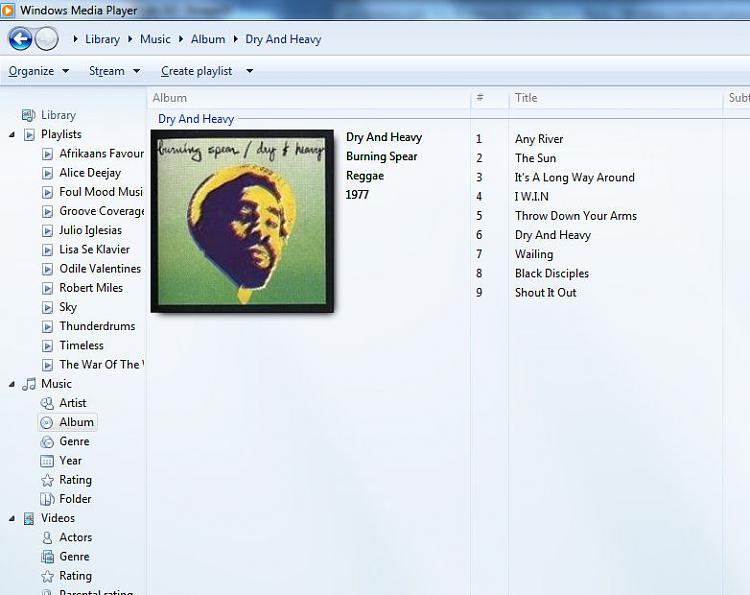
Task: Click the Robert Miles playlist icon
Action: (47, 288)
